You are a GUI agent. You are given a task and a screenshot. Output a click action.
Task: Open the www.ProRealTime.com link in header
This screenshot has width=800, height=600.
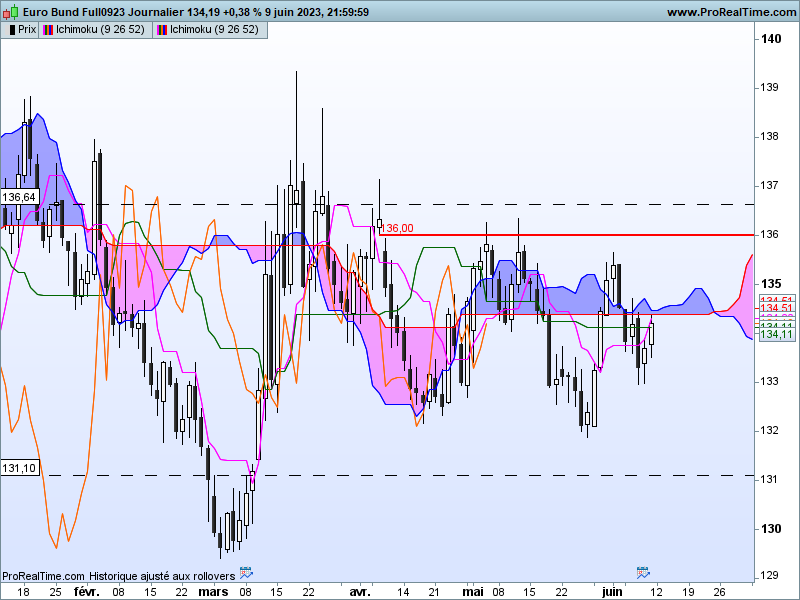coord(732,12)
